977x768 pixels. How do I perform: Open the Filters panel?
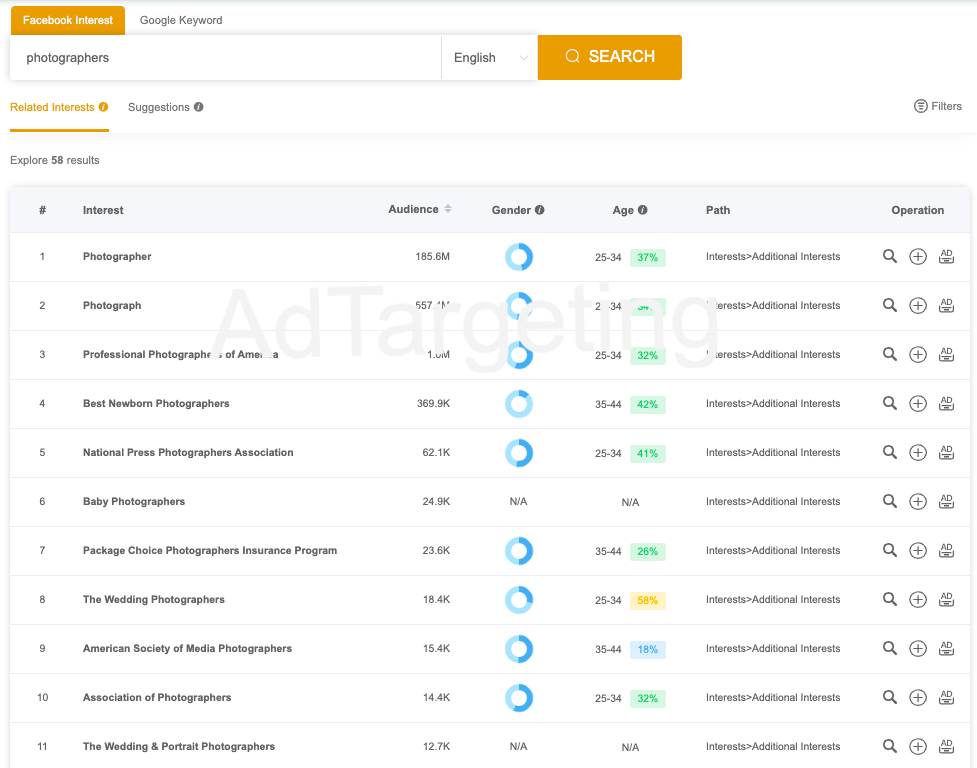[x=938, y=106]
